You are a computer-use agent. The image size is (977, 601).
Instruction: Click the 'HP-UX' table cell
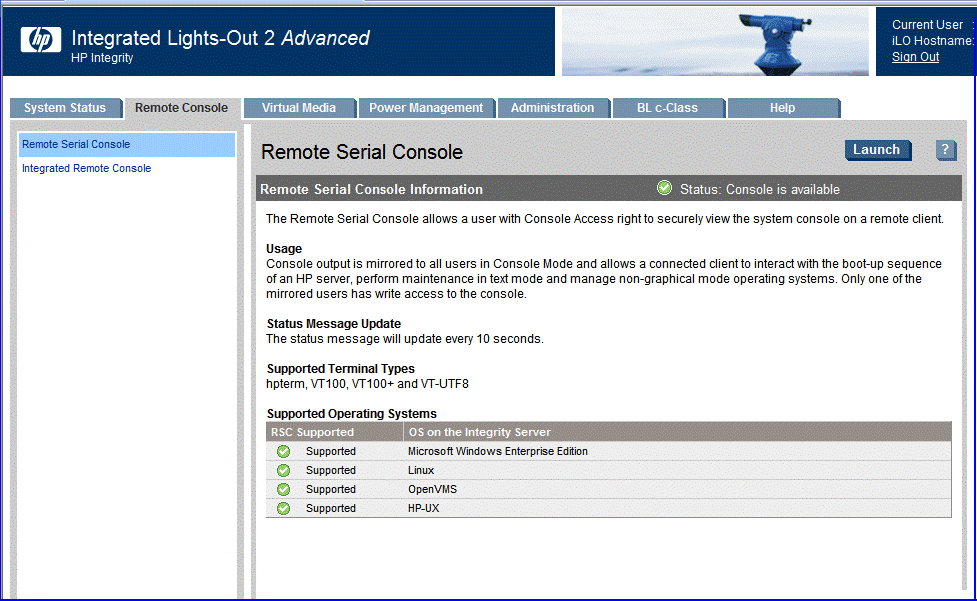point(424,508)
